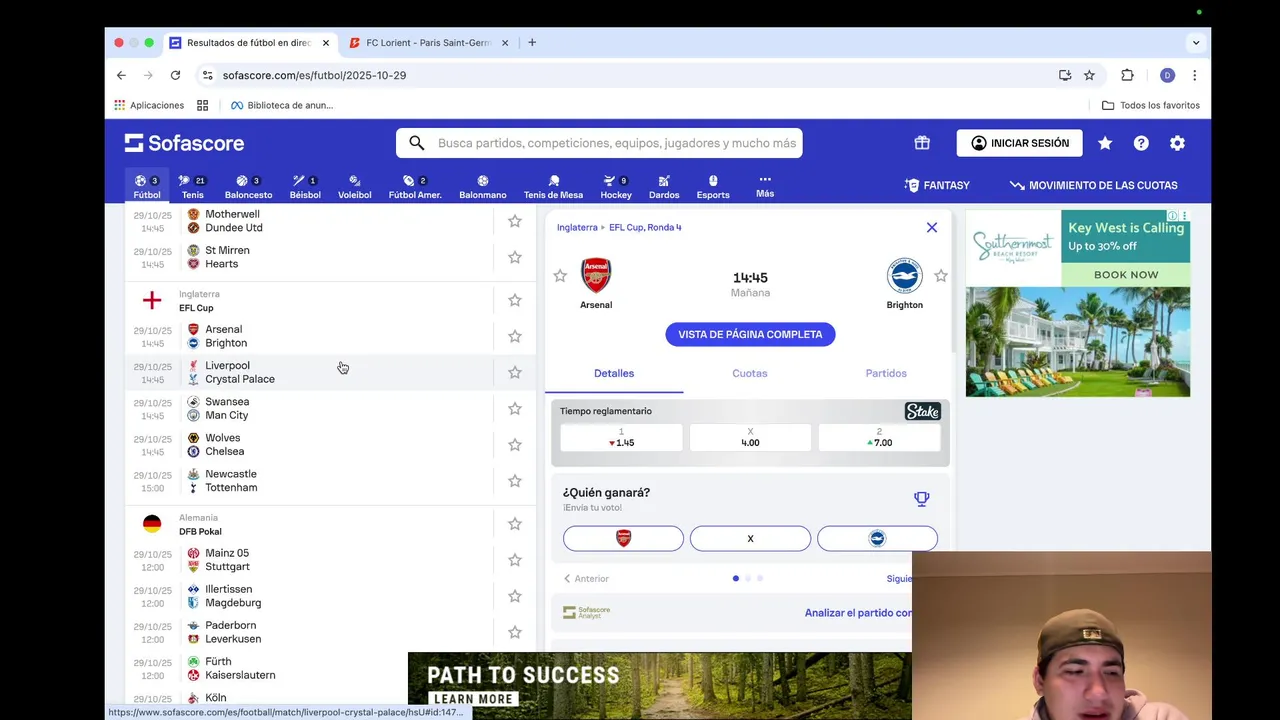This screenshot has width=1280, height=720.
Task: Expand the Más sports menu
Action: pyautogui.click(x=765, y=186)
